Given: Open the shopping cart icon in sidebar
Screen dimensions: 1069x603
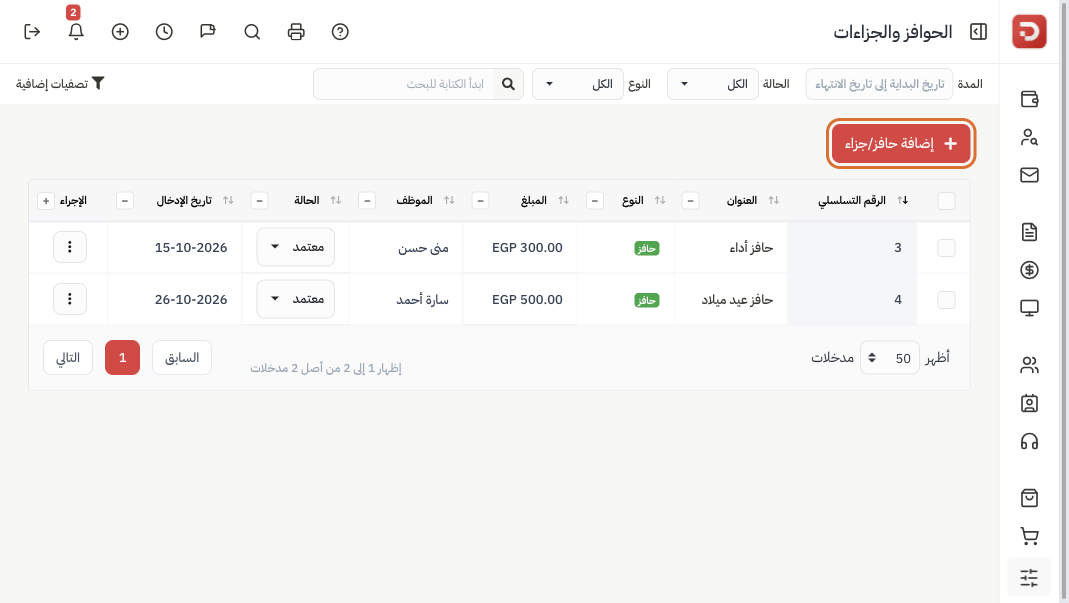Looking at the screenshot, I should 1029,536.
